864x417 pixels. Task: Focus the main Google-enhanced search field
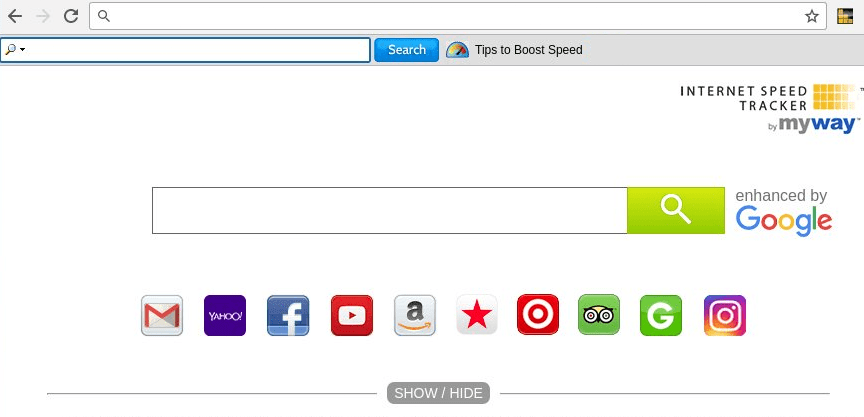pos(390,210)
